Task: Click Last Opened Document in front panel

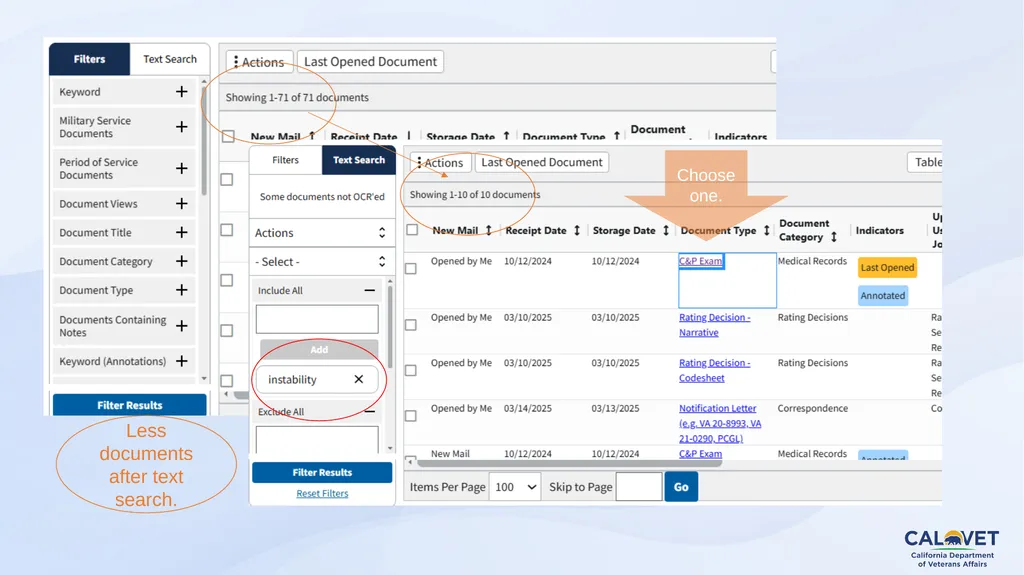Action: tap(542, 162)
